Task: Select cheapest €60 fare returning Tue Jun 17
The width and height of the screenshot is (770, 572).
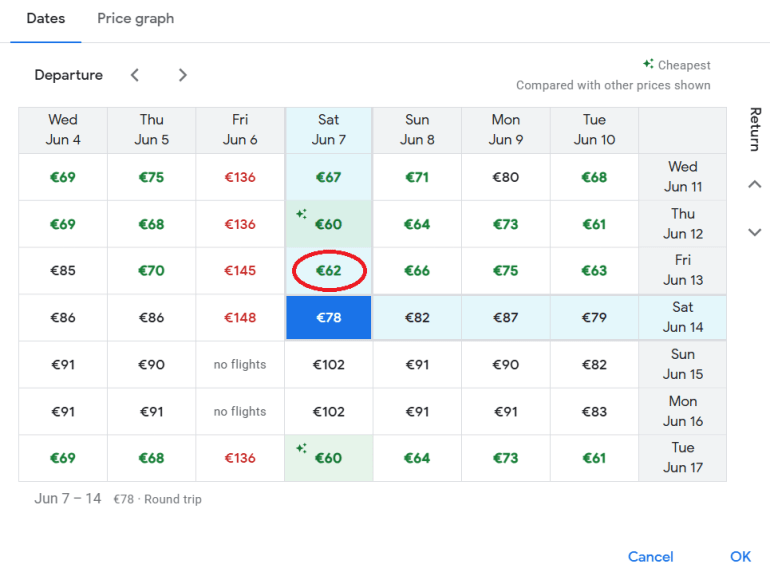Action: point(329,458)
